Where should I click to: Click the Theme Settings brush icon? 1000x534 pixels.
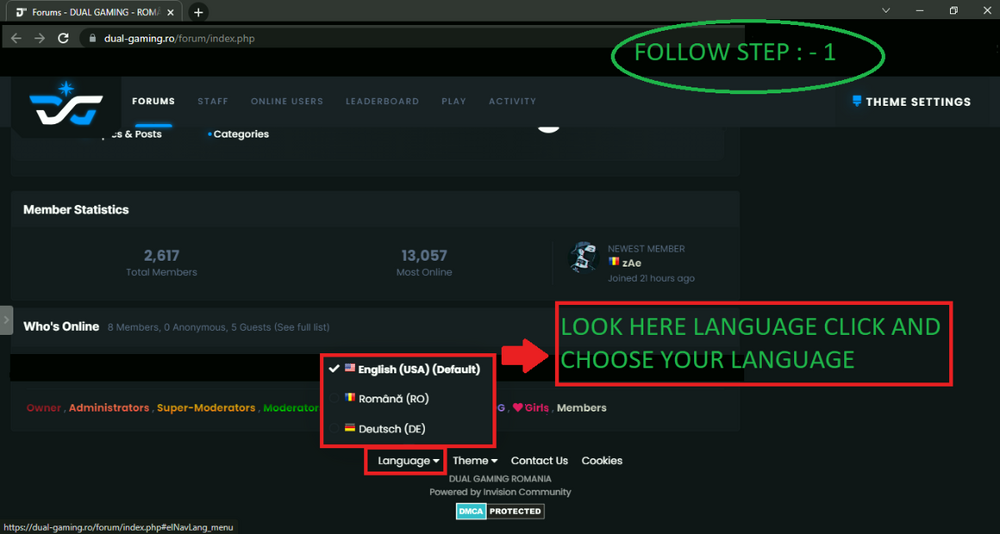tap(857, 102)
